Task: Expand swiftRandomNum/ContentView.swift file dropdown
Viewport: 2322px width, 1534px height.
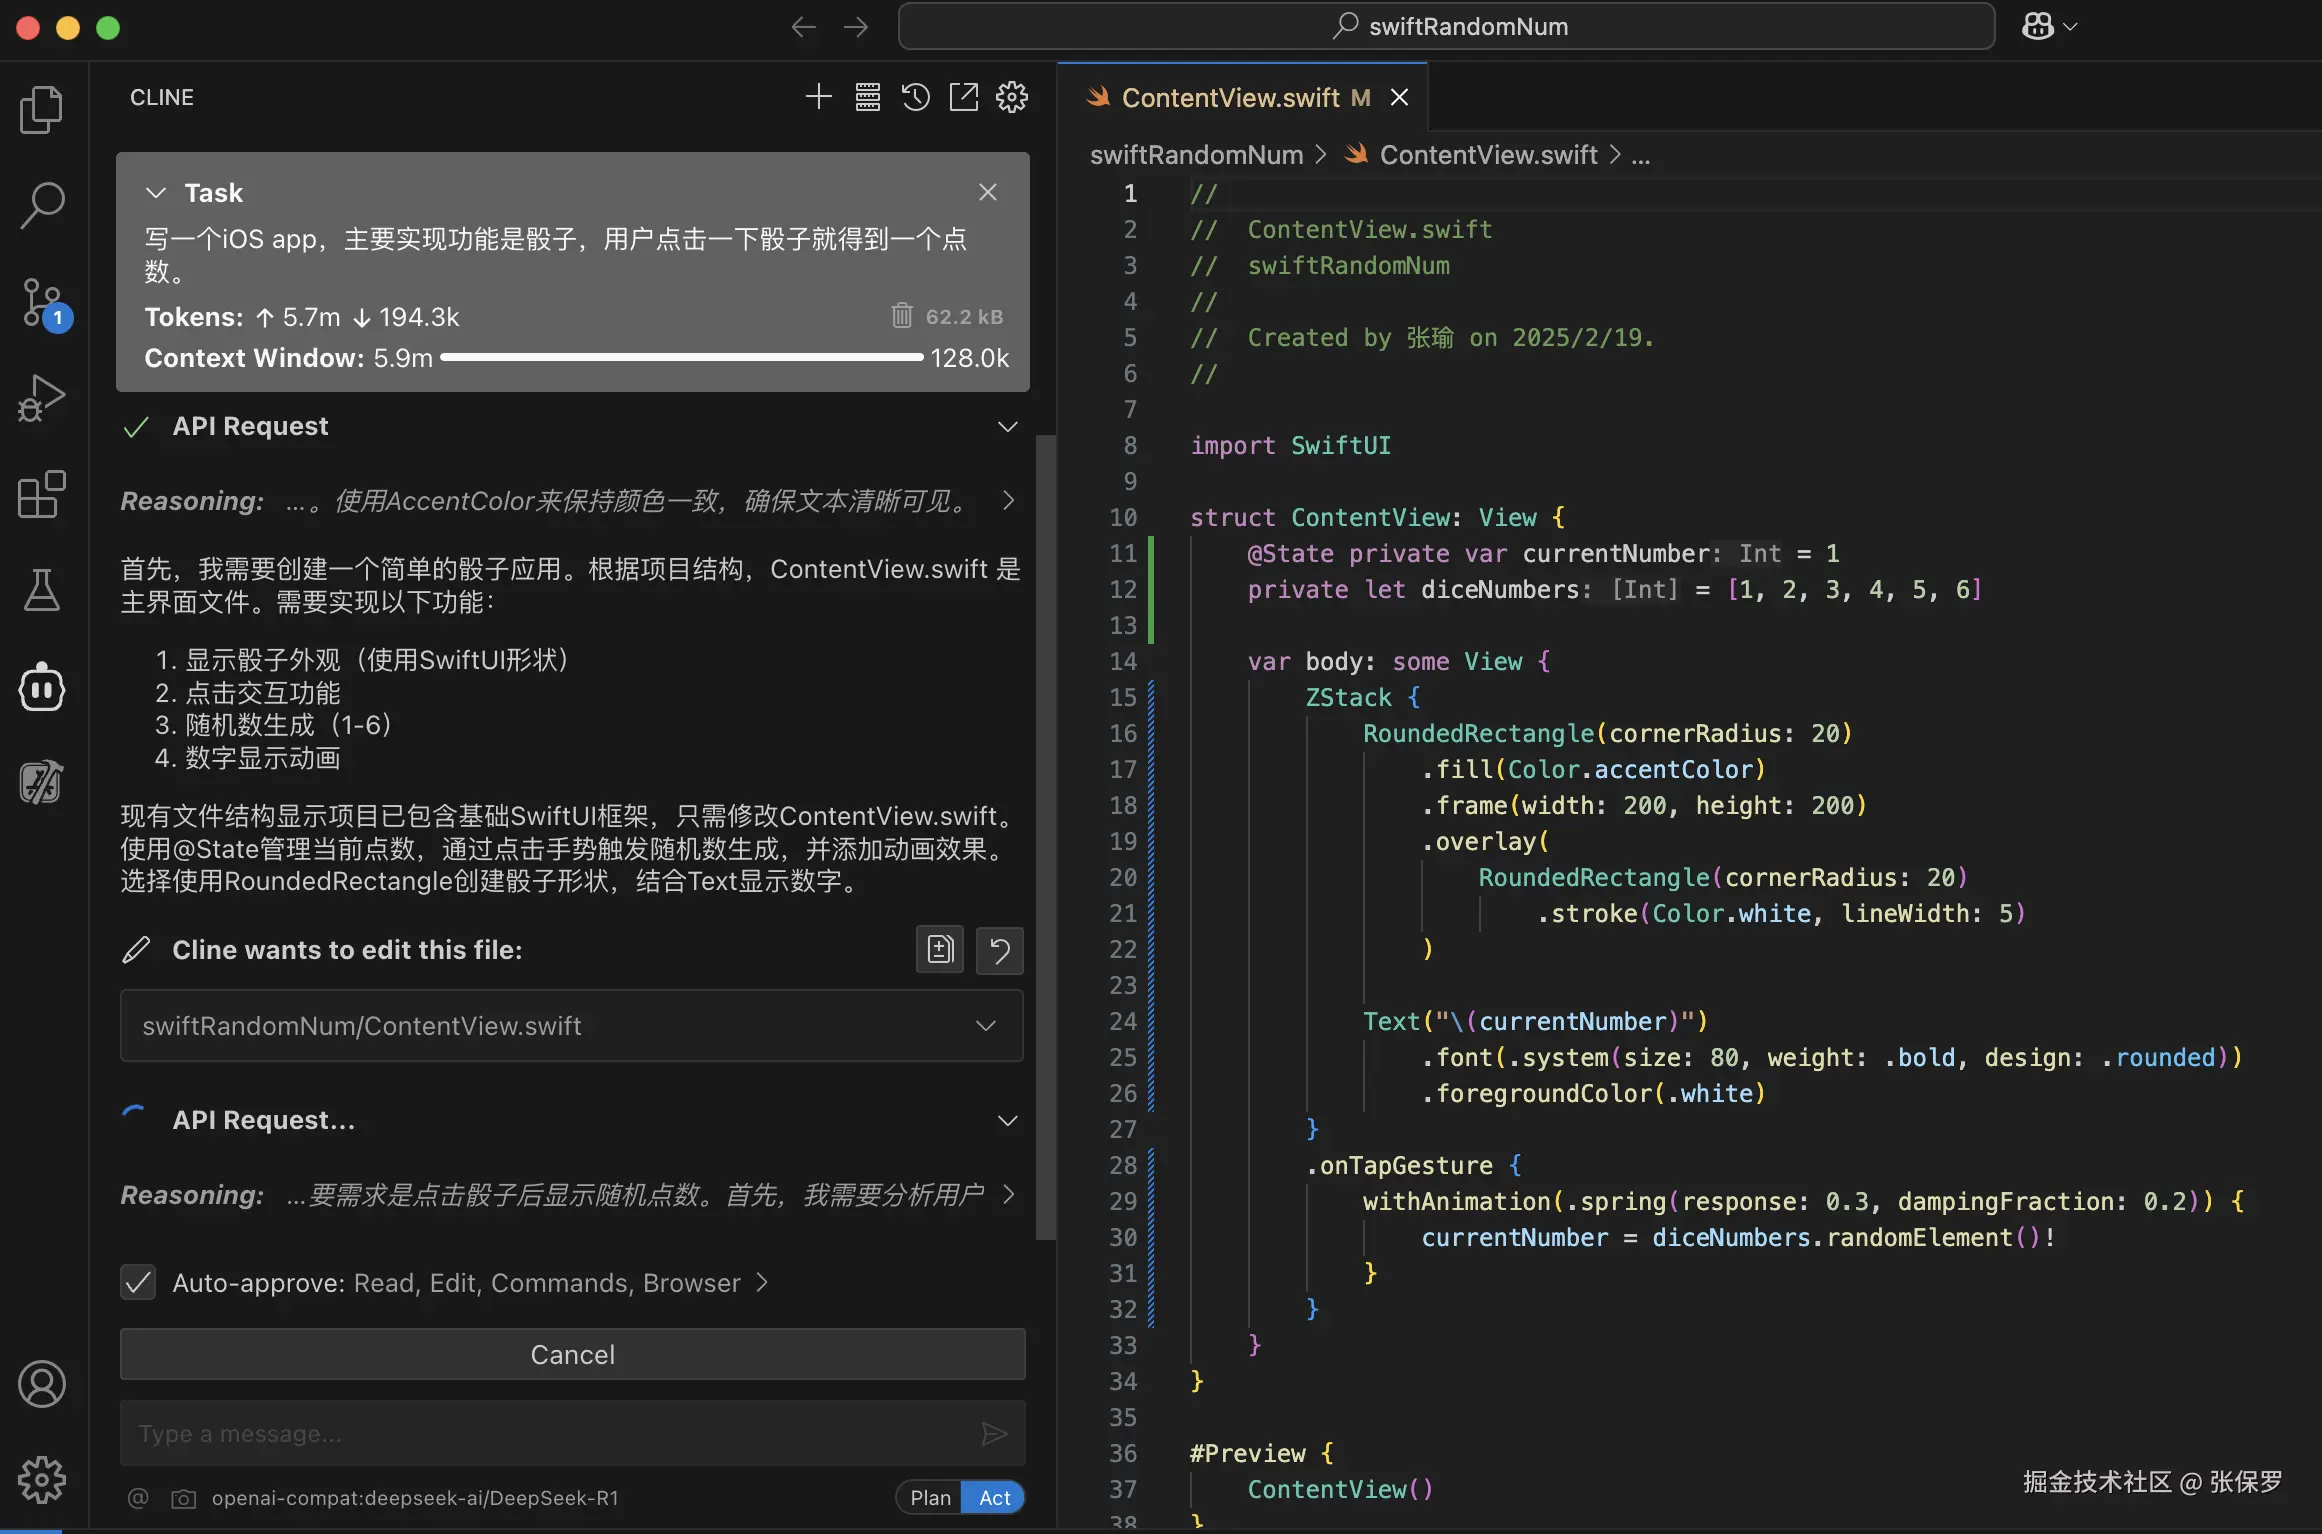Action: (986, 1026)
